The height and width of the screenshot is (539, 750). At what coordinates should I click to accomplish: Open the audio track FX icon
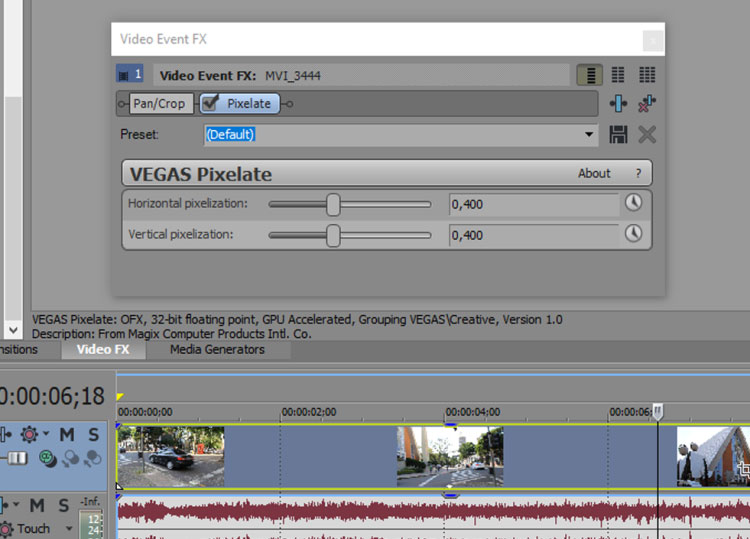(3, 505)
